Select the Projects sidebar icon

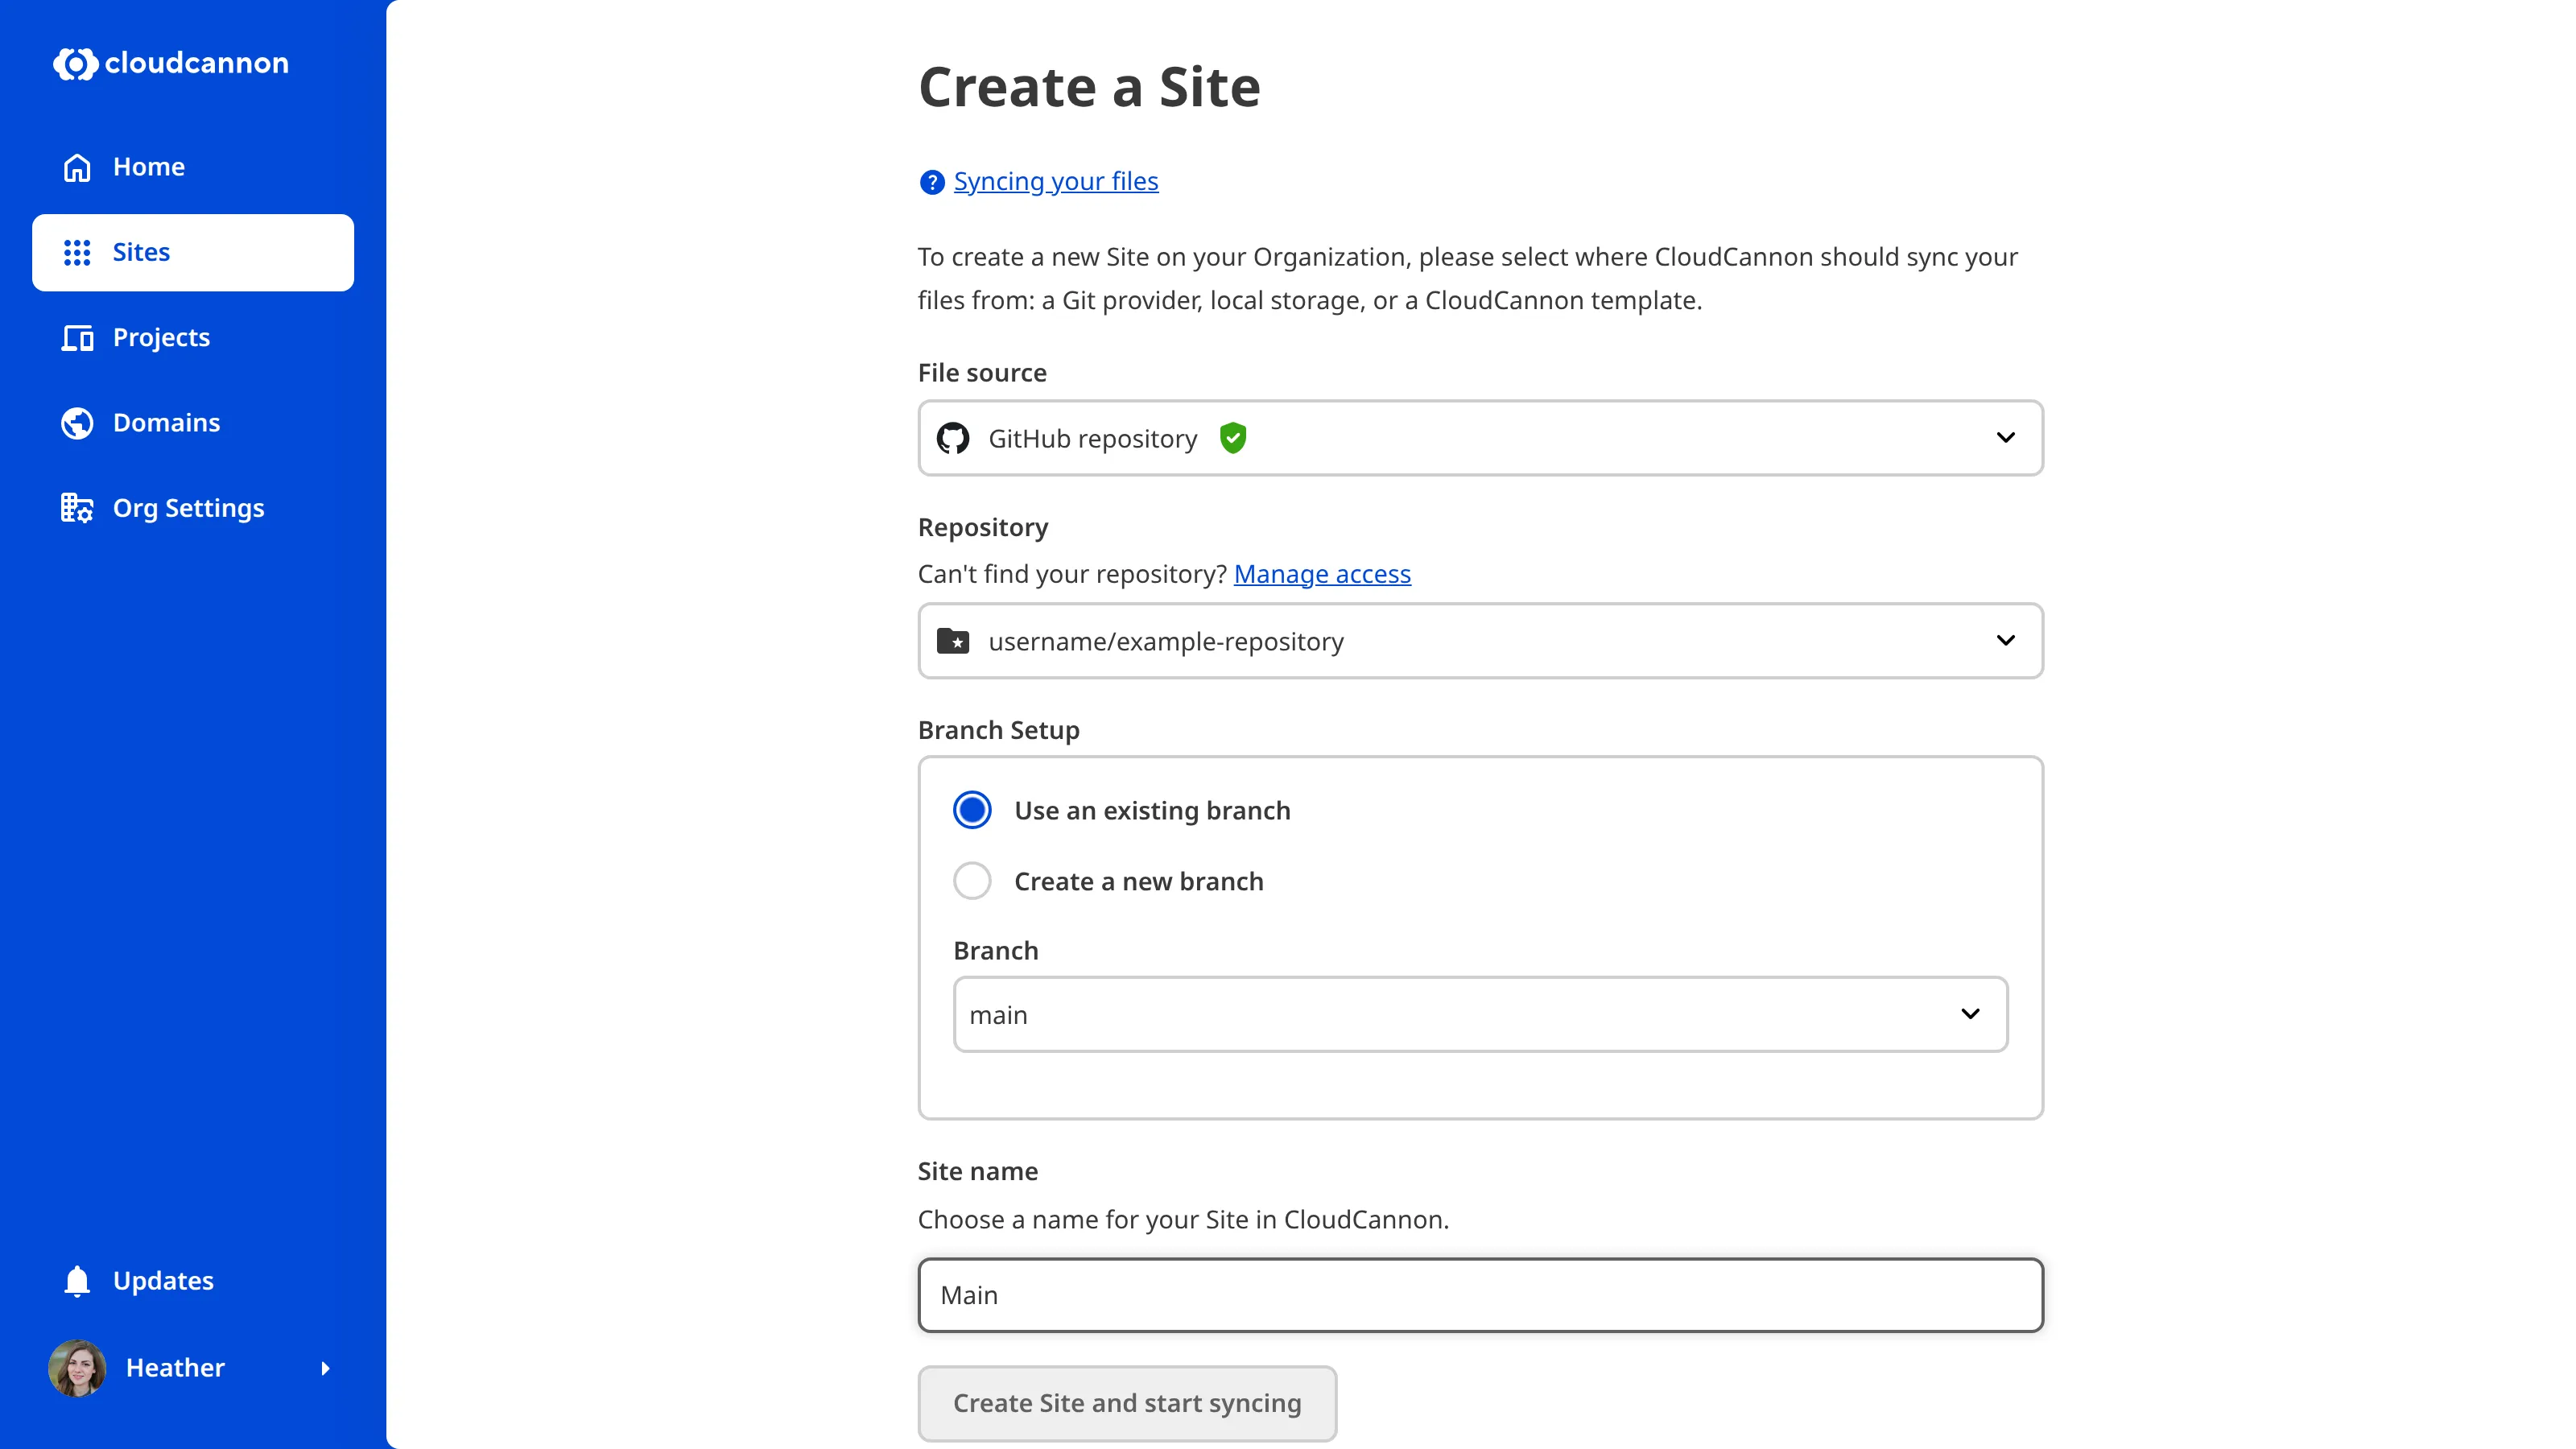pos(77,338)
